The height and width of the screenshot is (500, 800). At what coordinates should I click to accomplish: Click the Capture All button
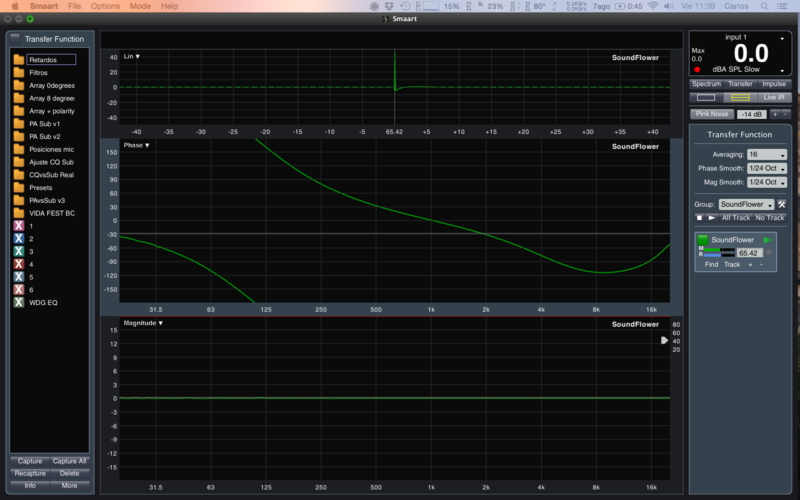(70, 461)
